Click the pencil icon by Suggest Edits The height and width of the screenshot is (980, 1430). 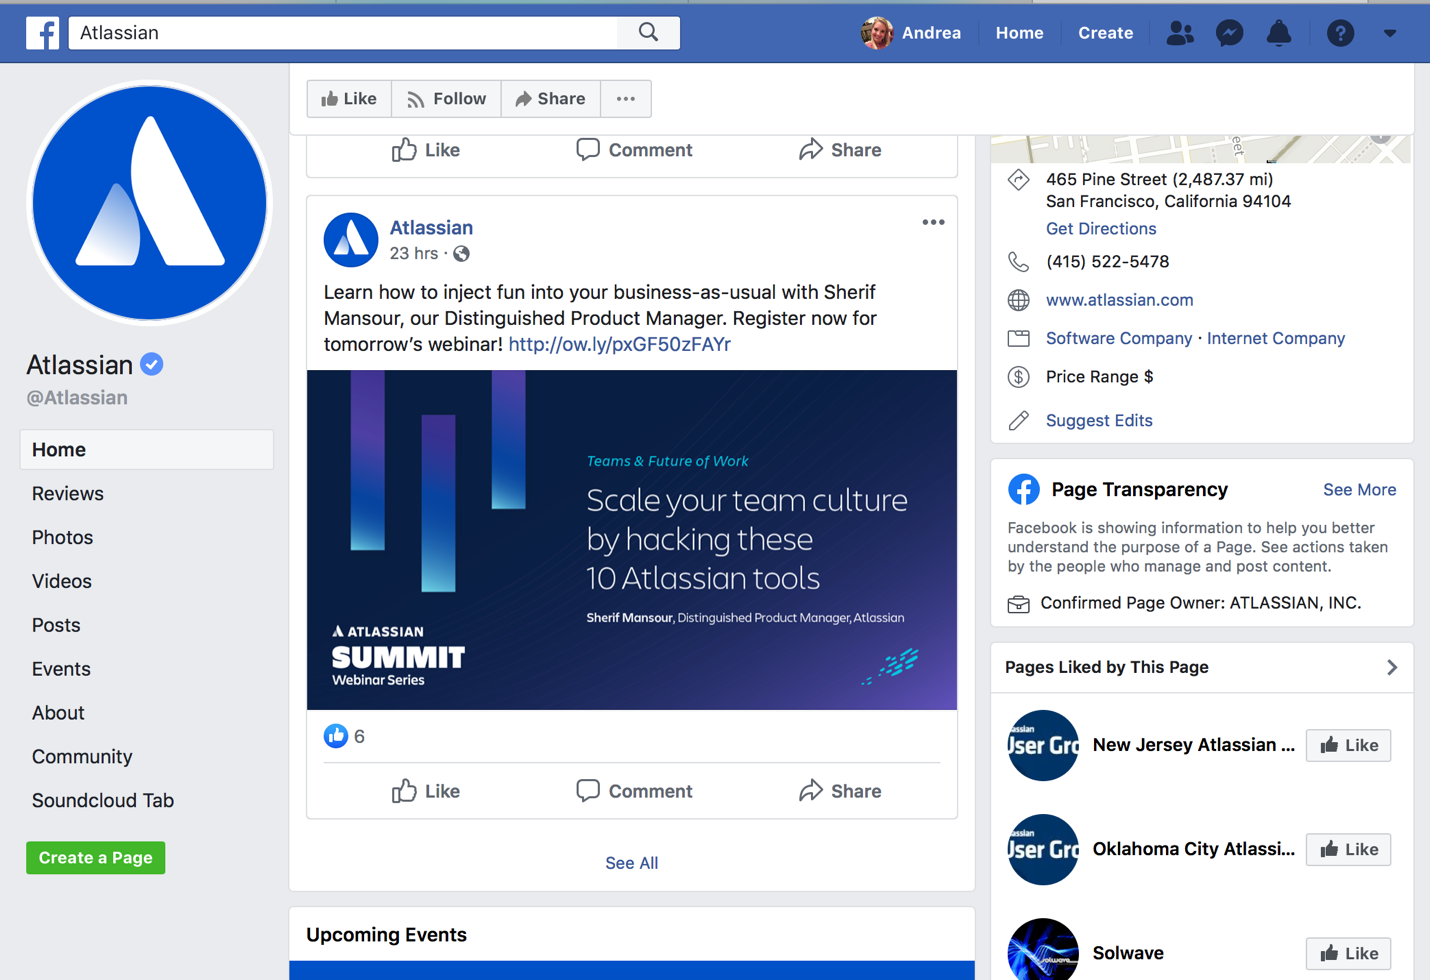1018,421
